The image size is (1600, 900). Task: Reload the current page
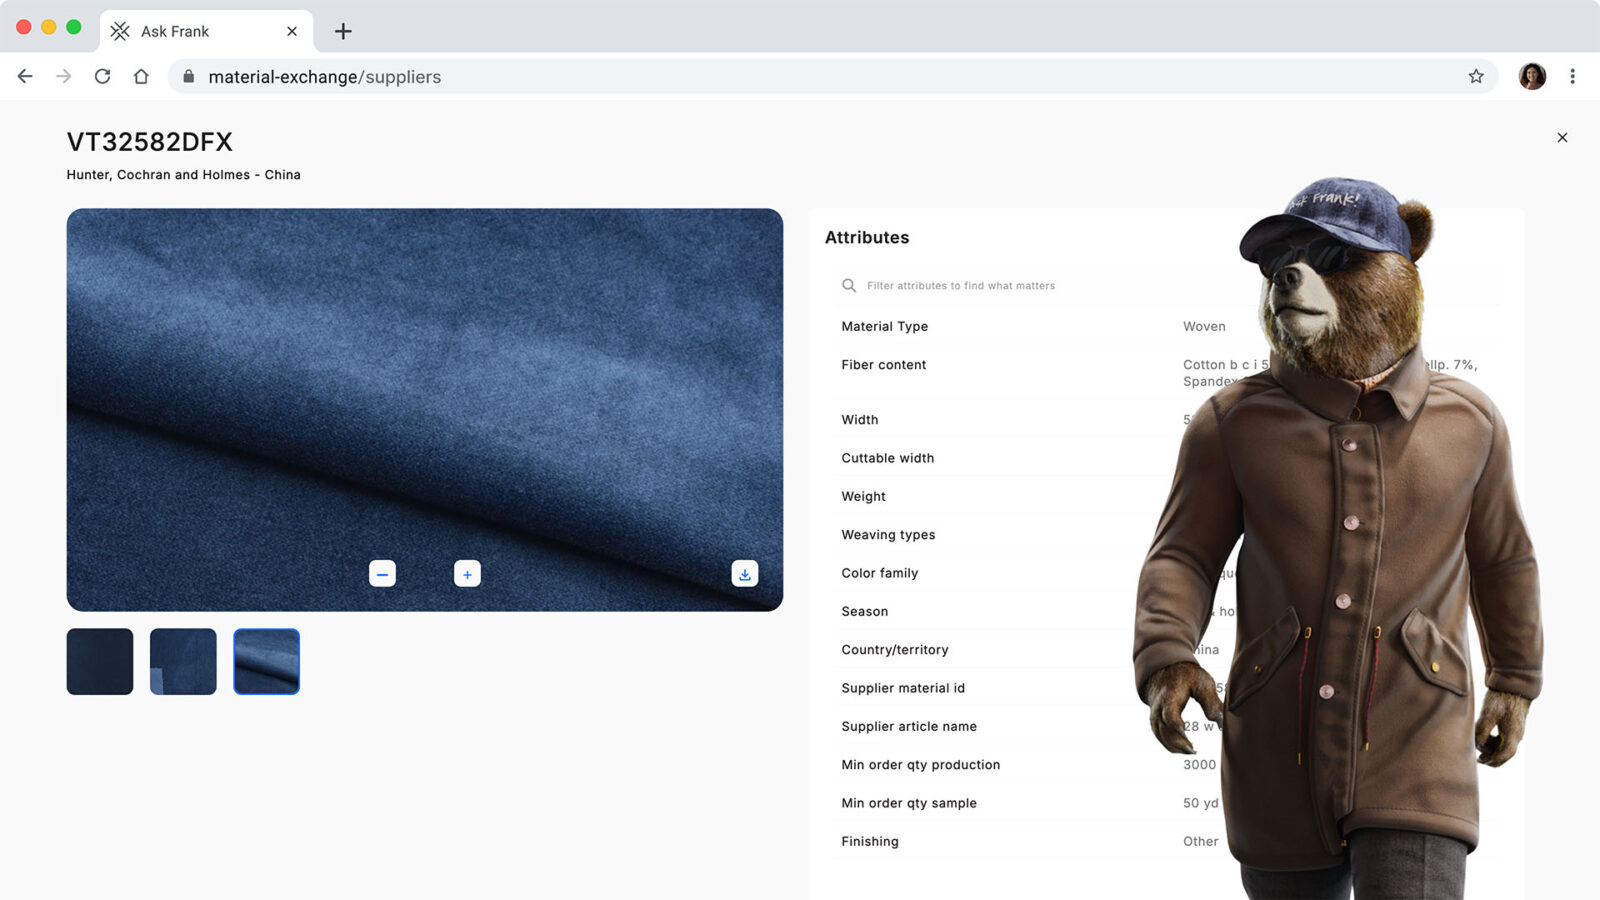click(x=102, y=77)
